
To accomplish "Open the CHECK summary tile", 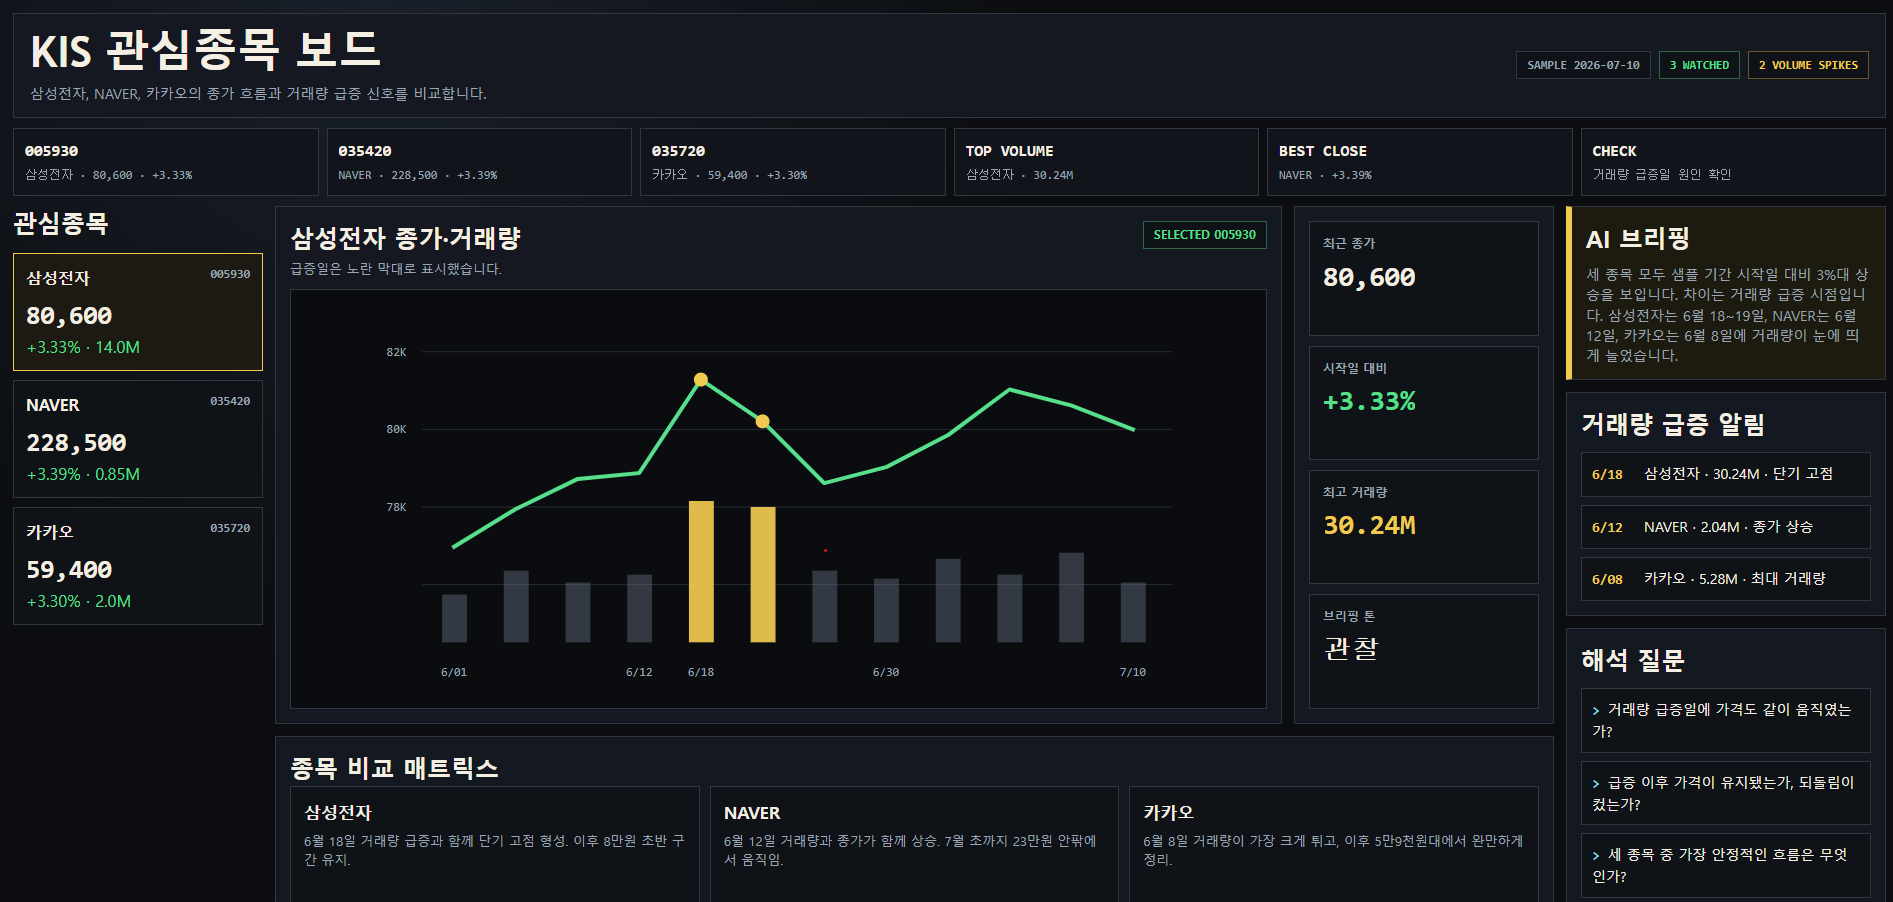I will coord(1733,162).
